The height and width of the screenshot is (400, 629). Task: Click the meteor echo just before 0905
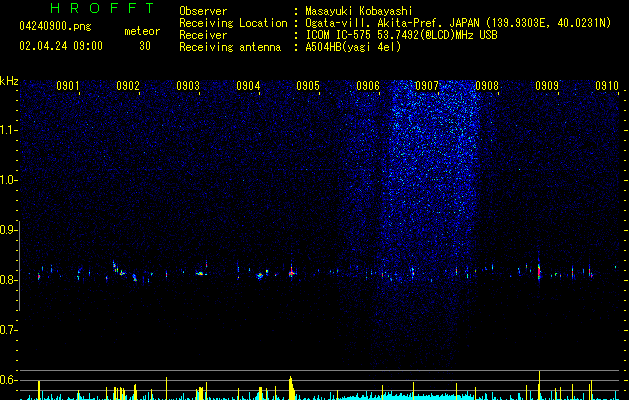(292, 272)
